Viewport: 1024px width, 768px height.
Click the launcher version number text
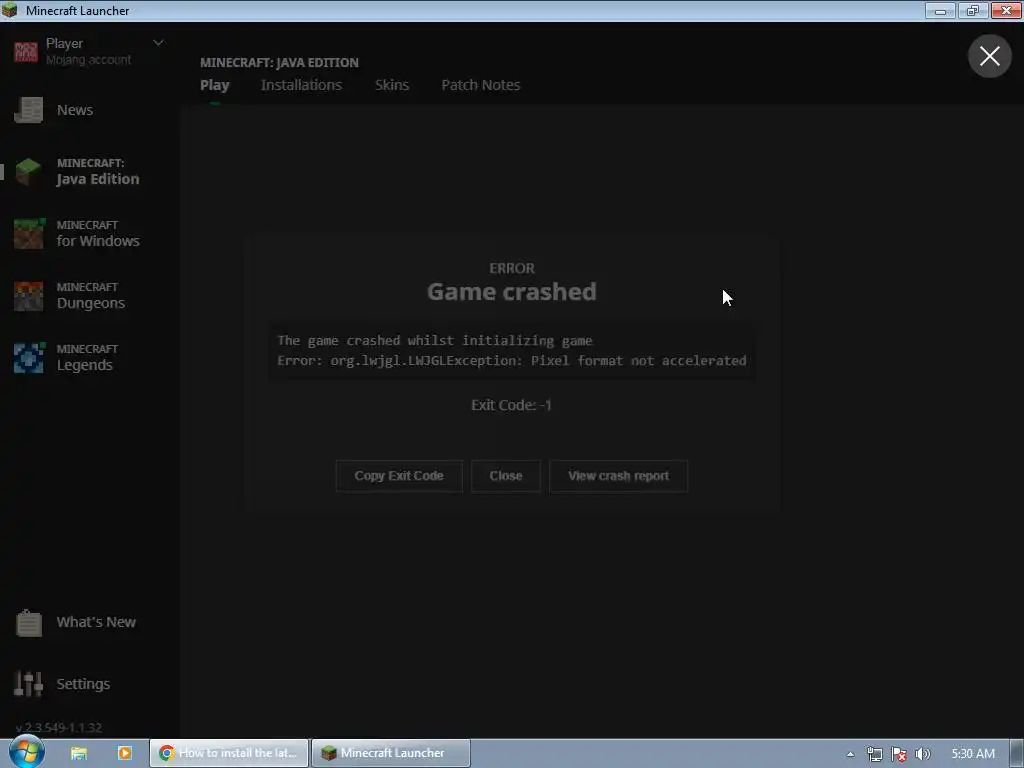[59, 728]
